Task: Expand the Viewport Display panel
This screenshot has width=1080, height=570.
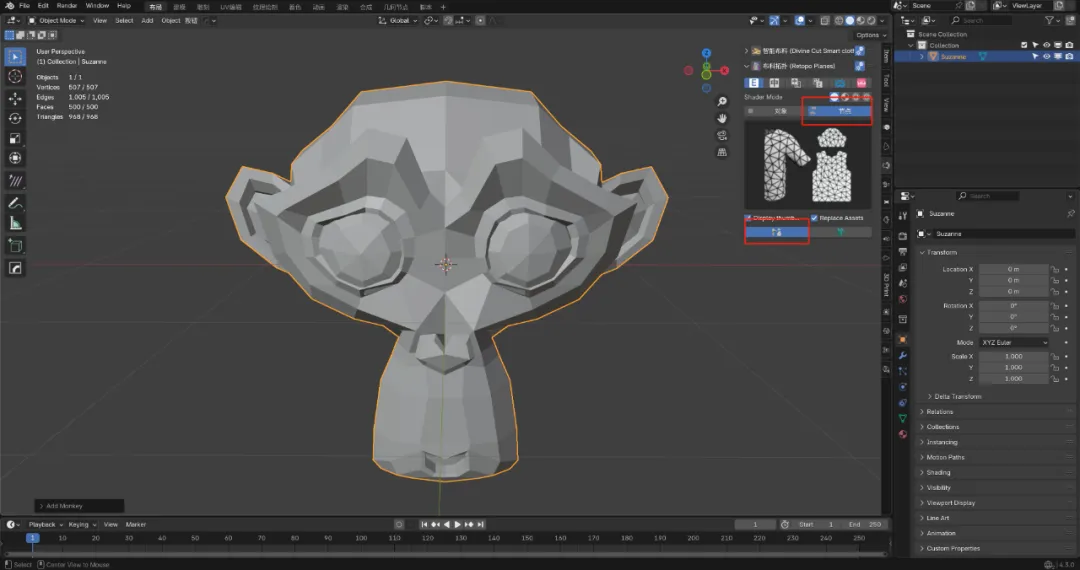Action: 950,503
